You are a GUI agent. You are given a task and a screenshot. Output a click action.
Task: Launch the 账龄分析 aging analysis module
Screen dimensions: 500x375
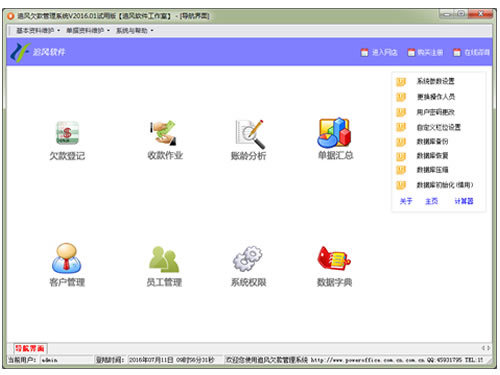pyautogui.click(x=249, y=141)
